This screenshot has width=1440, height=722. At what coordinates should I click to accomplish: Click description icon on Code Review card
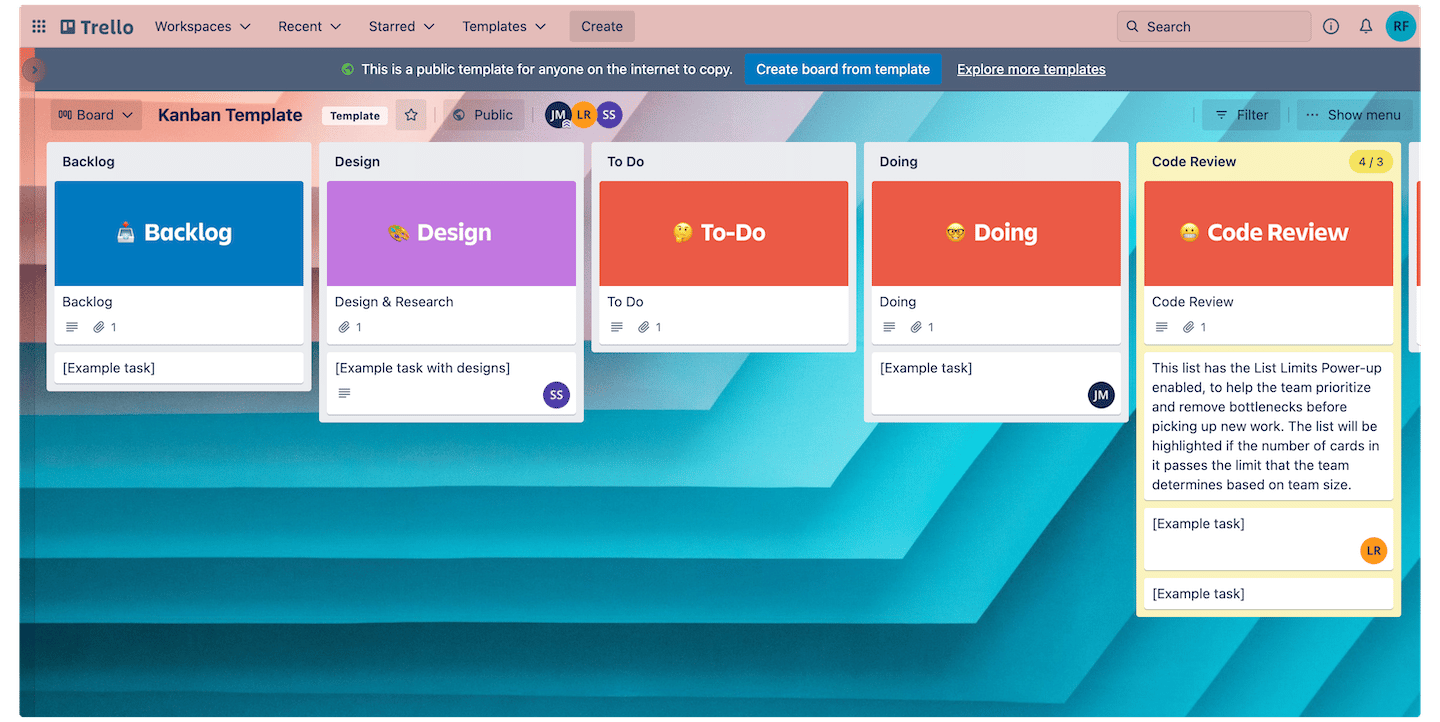coord(1161,327)
